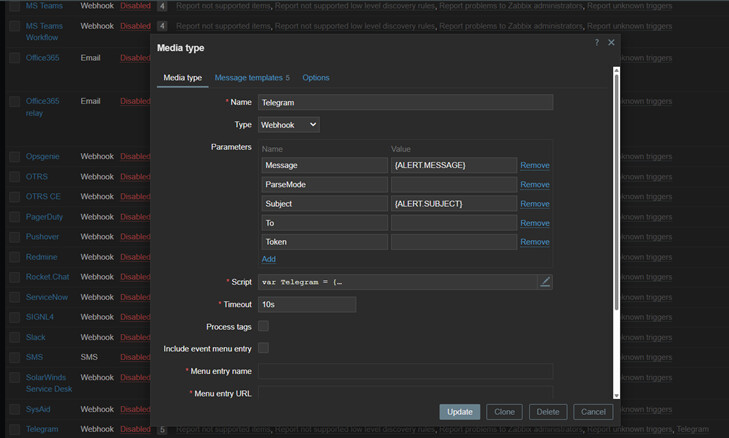Remove the Token parameter
729x438 pixels.
[x=535, y=242]
